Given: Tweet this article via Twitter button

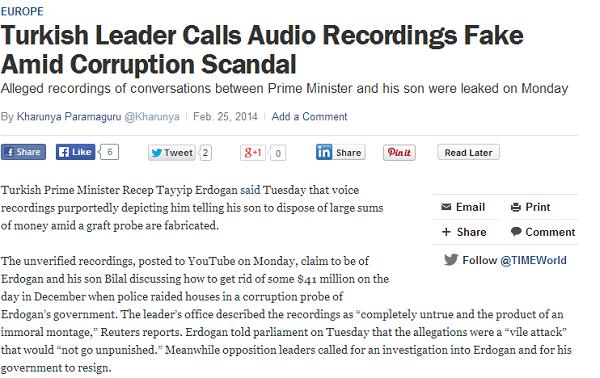Looking at the screenshot, I should pyautogui.click(x=172, y=153).
